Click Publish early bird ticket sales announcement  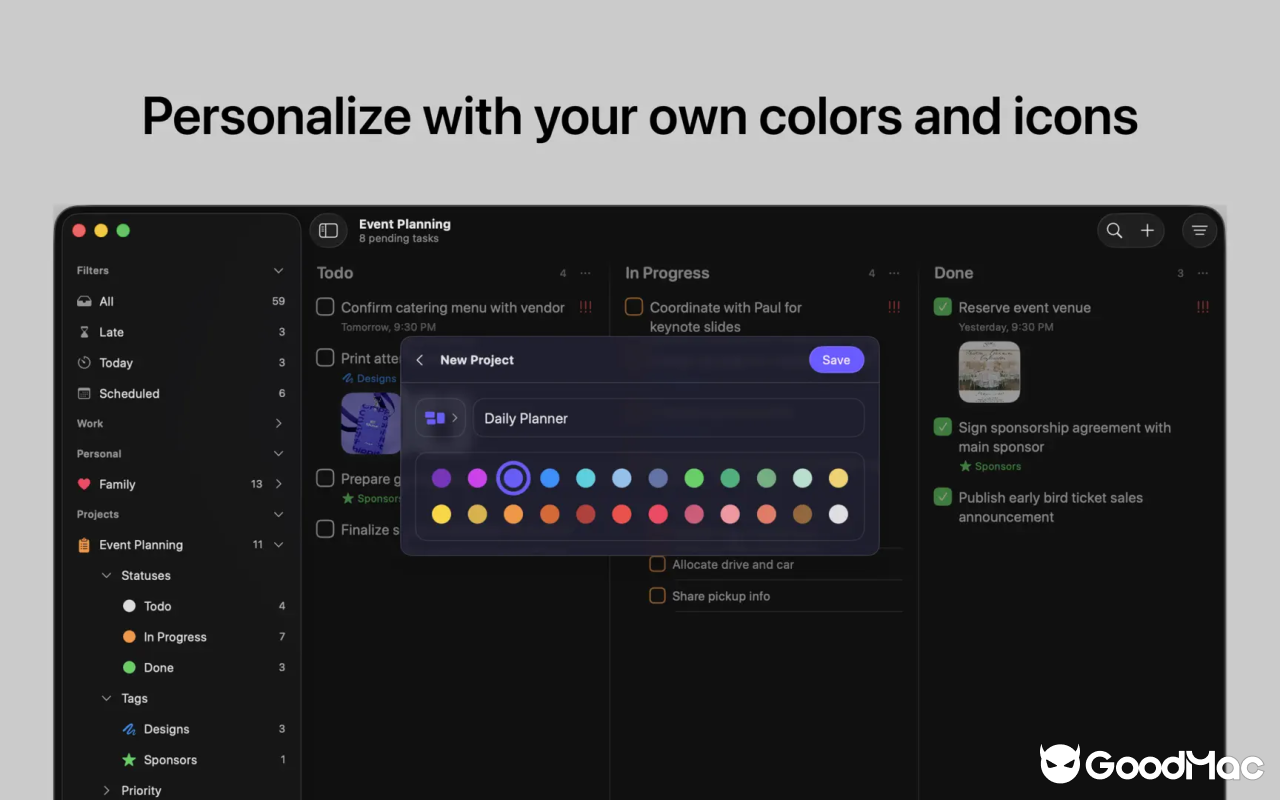(1050, 507)
